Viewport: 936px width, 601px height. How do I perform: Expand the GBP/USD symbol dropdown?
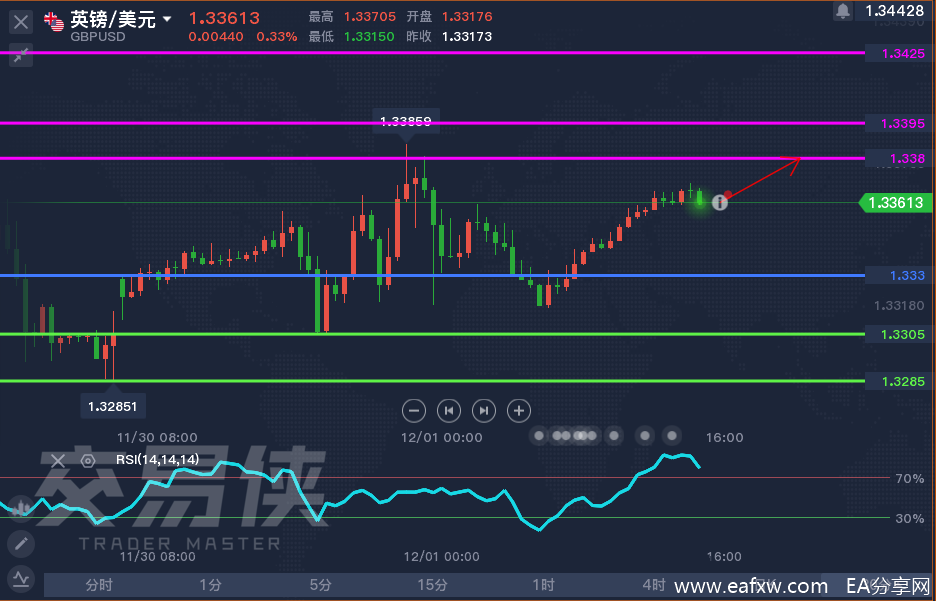[x=167, y=19]
